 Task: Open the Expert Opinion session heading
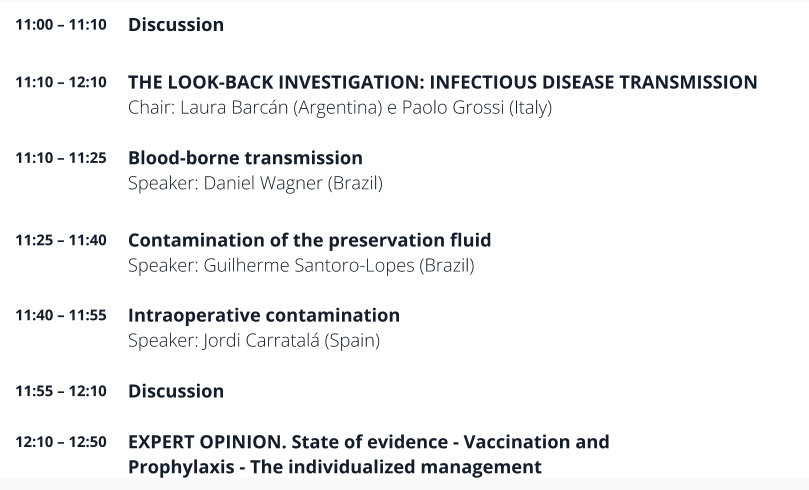[368, 441]
